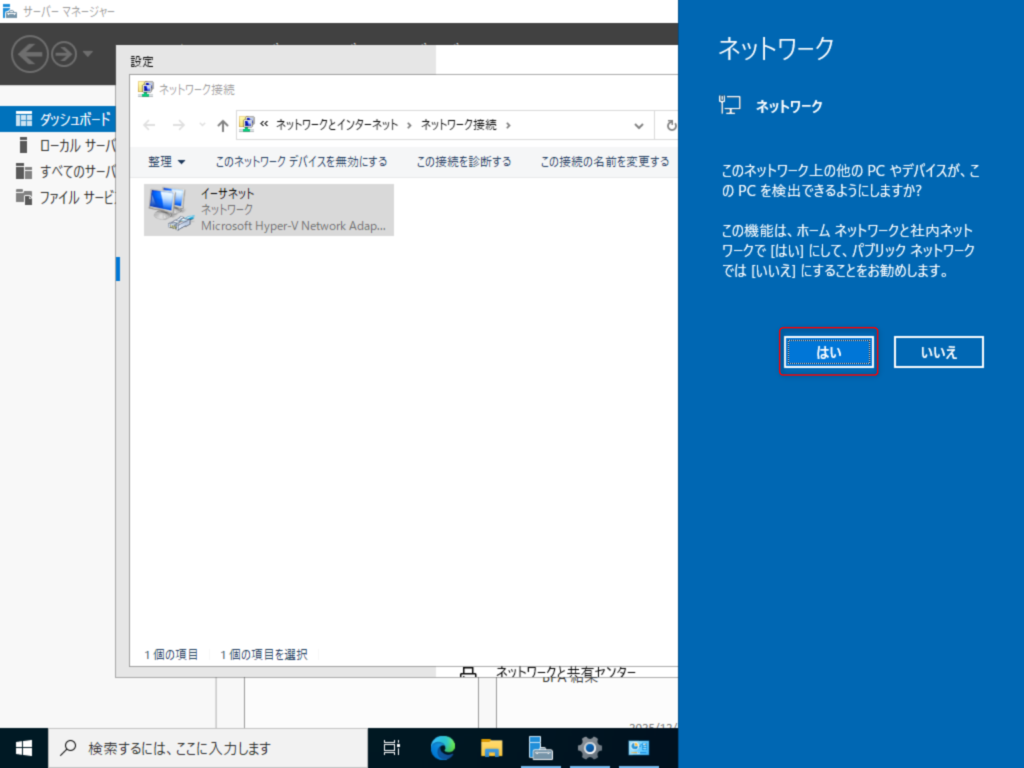This screenshot has width=1024, height=768.
Task: Open the Windows Start menu
Action: pos(24,747)
